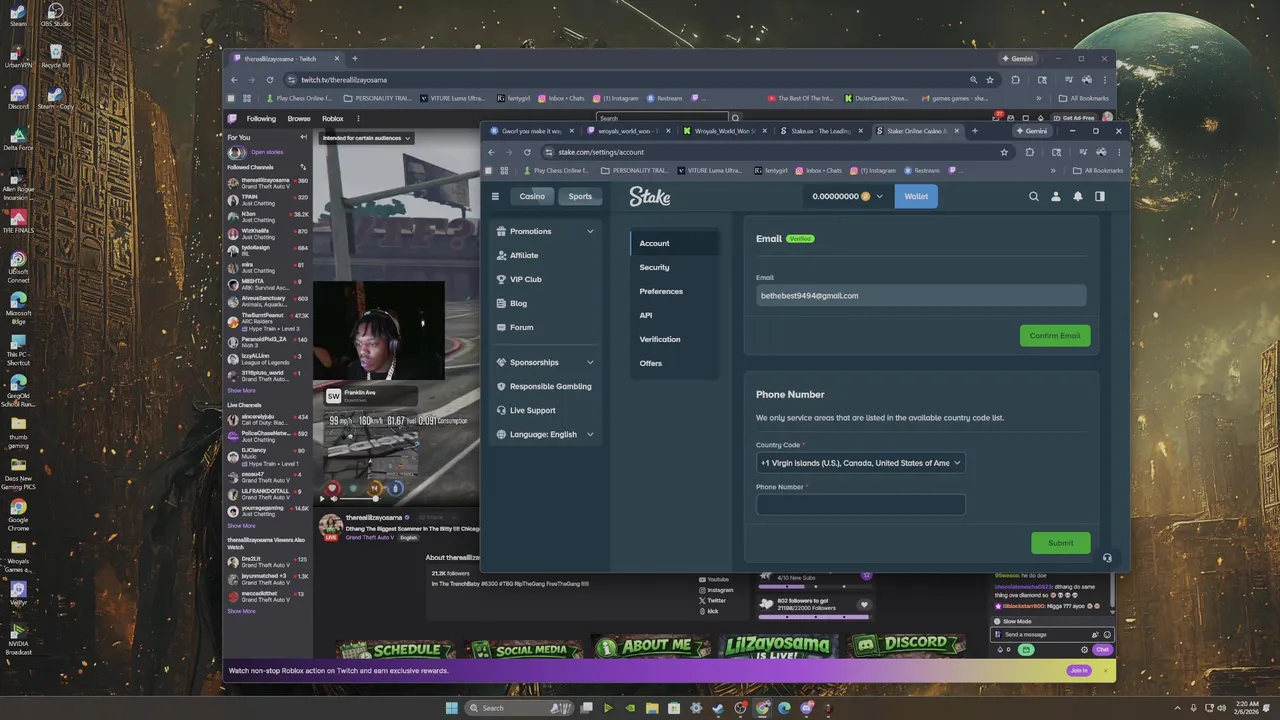
Task: Toggle Stake chat side panel icon
Action: click(x=1100, y=196)
